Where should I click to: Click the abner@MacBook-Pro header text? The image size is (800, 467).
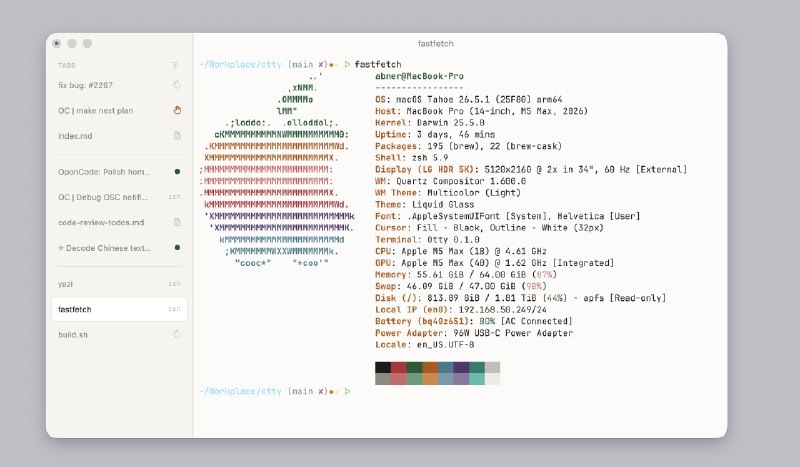tap(419, 76)
